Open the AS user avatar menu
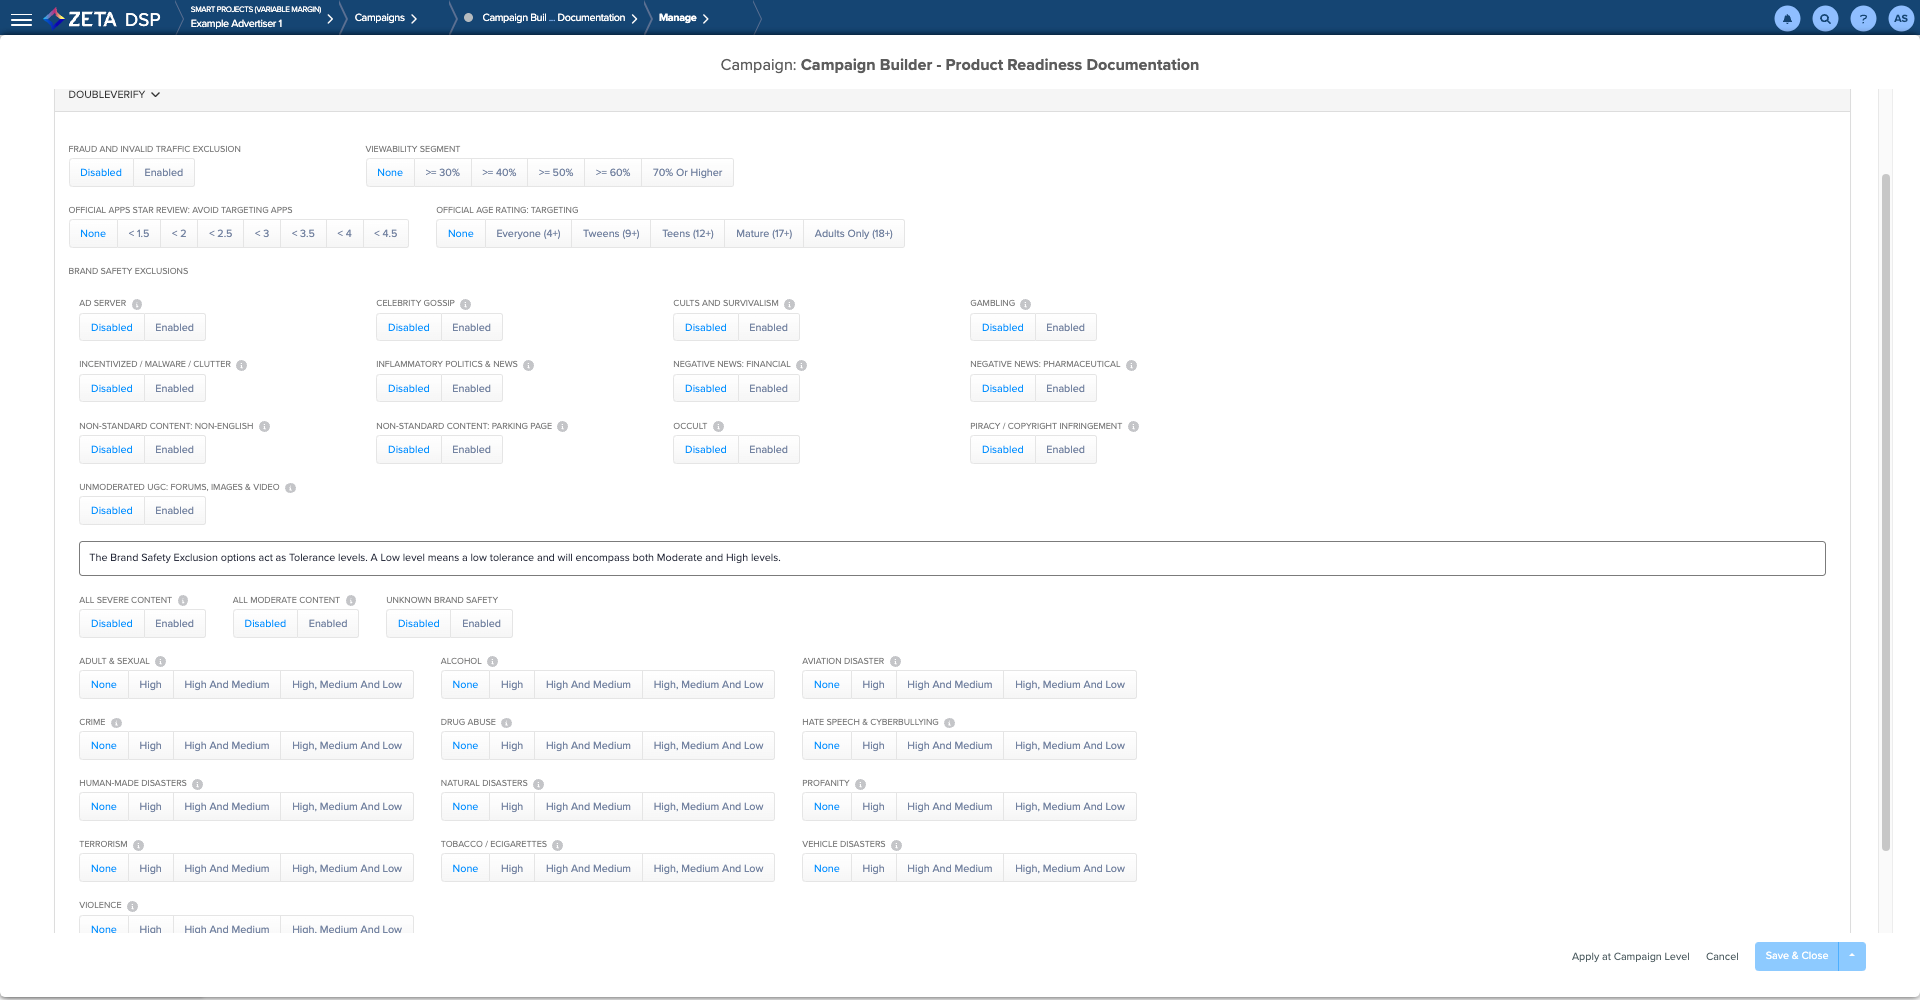 coord(1900,19)
